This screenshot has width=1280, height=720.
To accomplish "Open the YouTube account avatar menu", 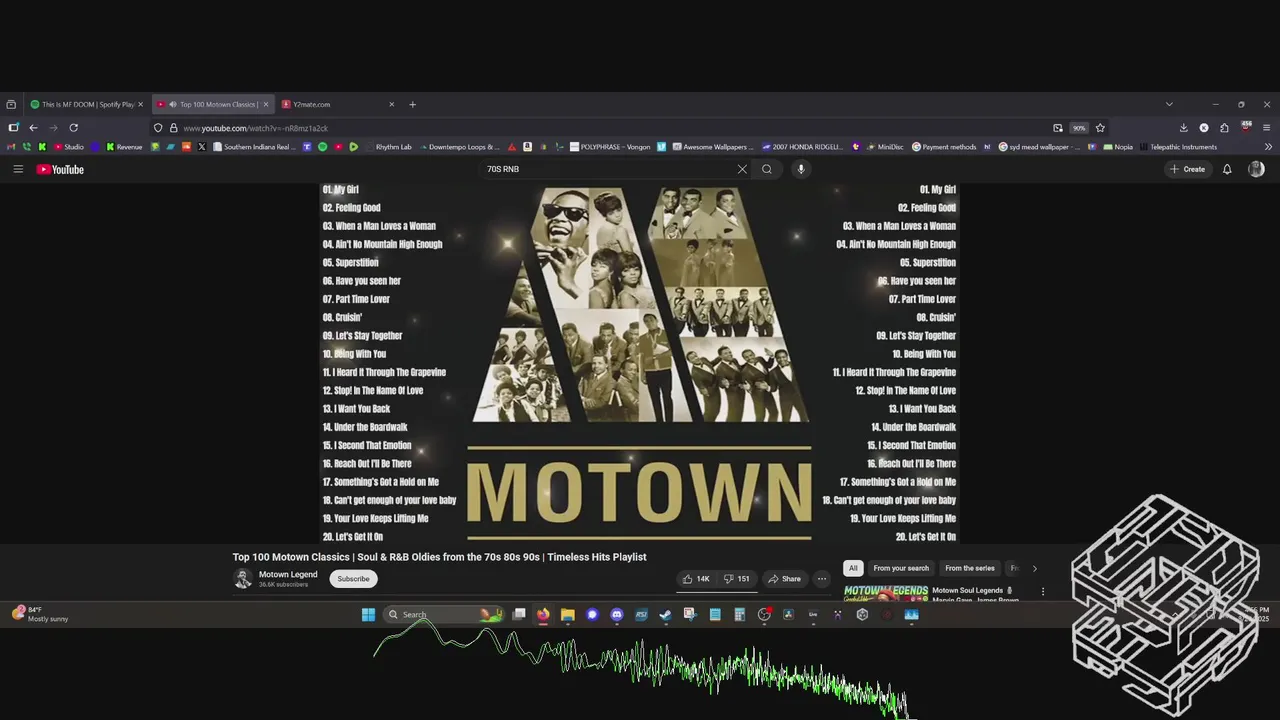I will (1256, 169).
